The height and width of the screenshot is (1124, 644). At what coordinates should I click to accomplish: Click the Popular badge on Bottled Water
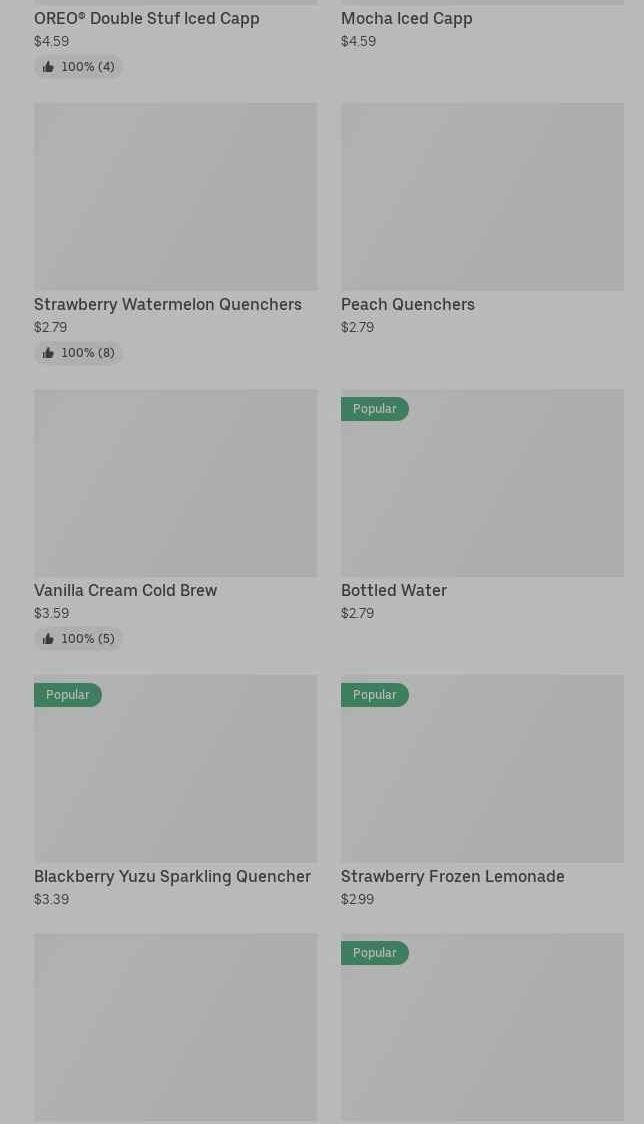point(375,409)
